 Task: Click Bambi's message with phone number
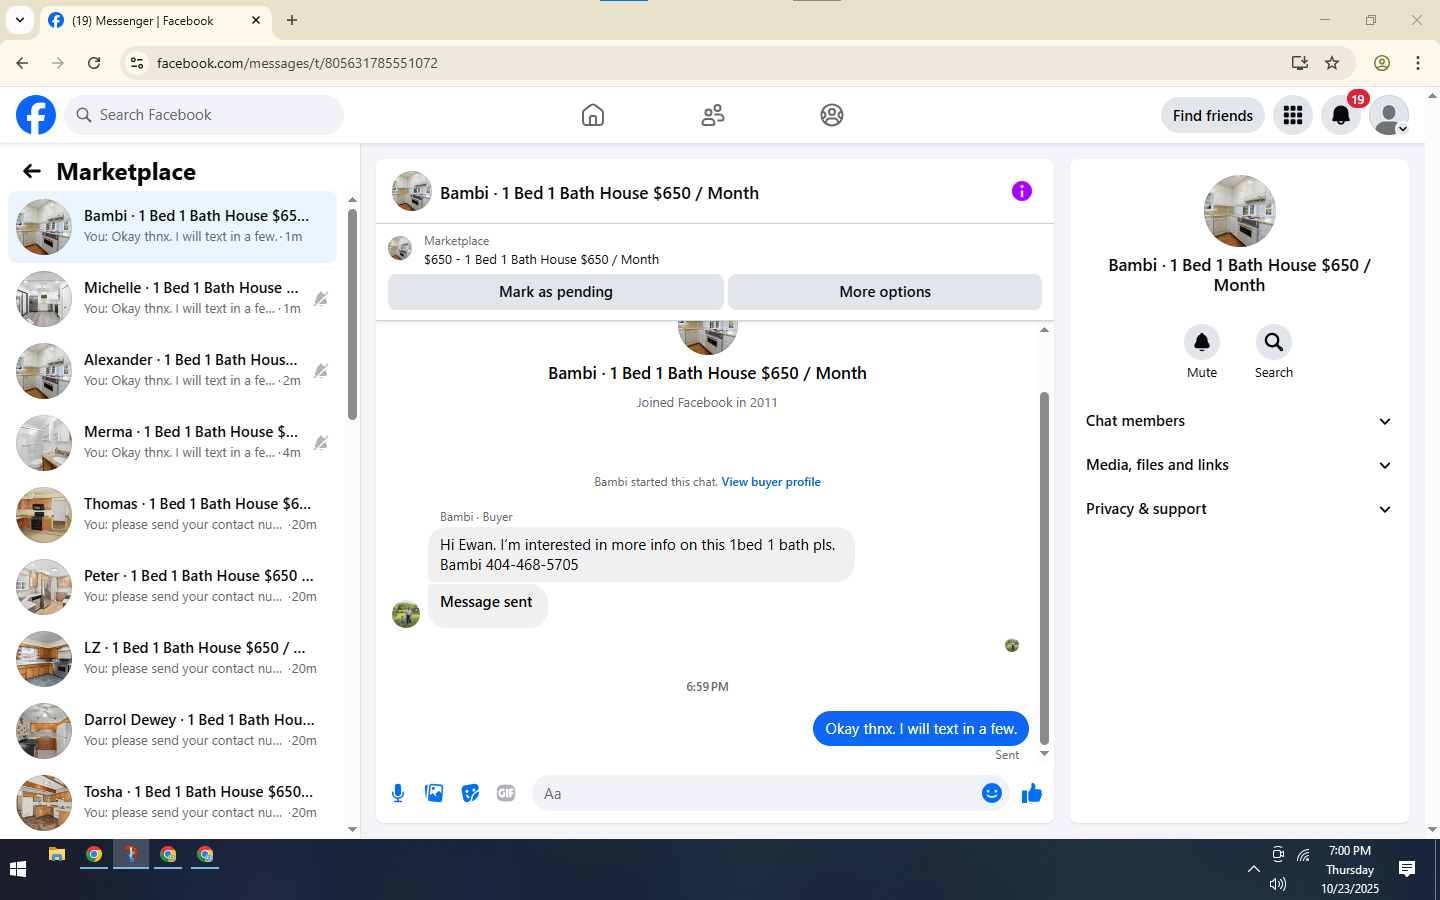point(641,554)
